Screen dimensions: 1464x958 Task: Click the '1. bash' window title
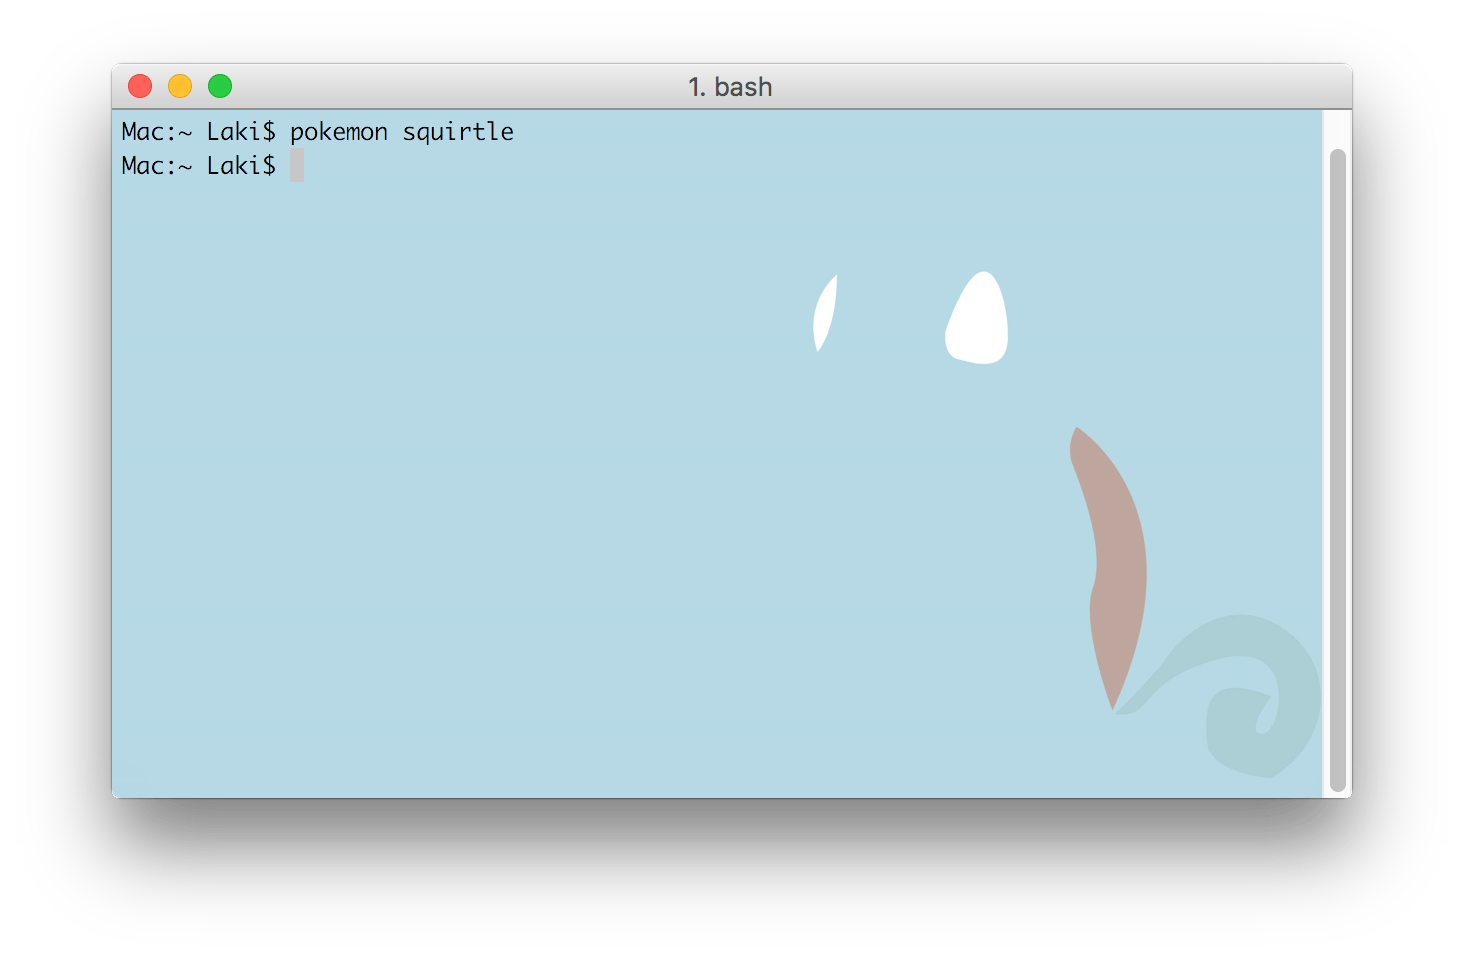click(x=730, y=87)
